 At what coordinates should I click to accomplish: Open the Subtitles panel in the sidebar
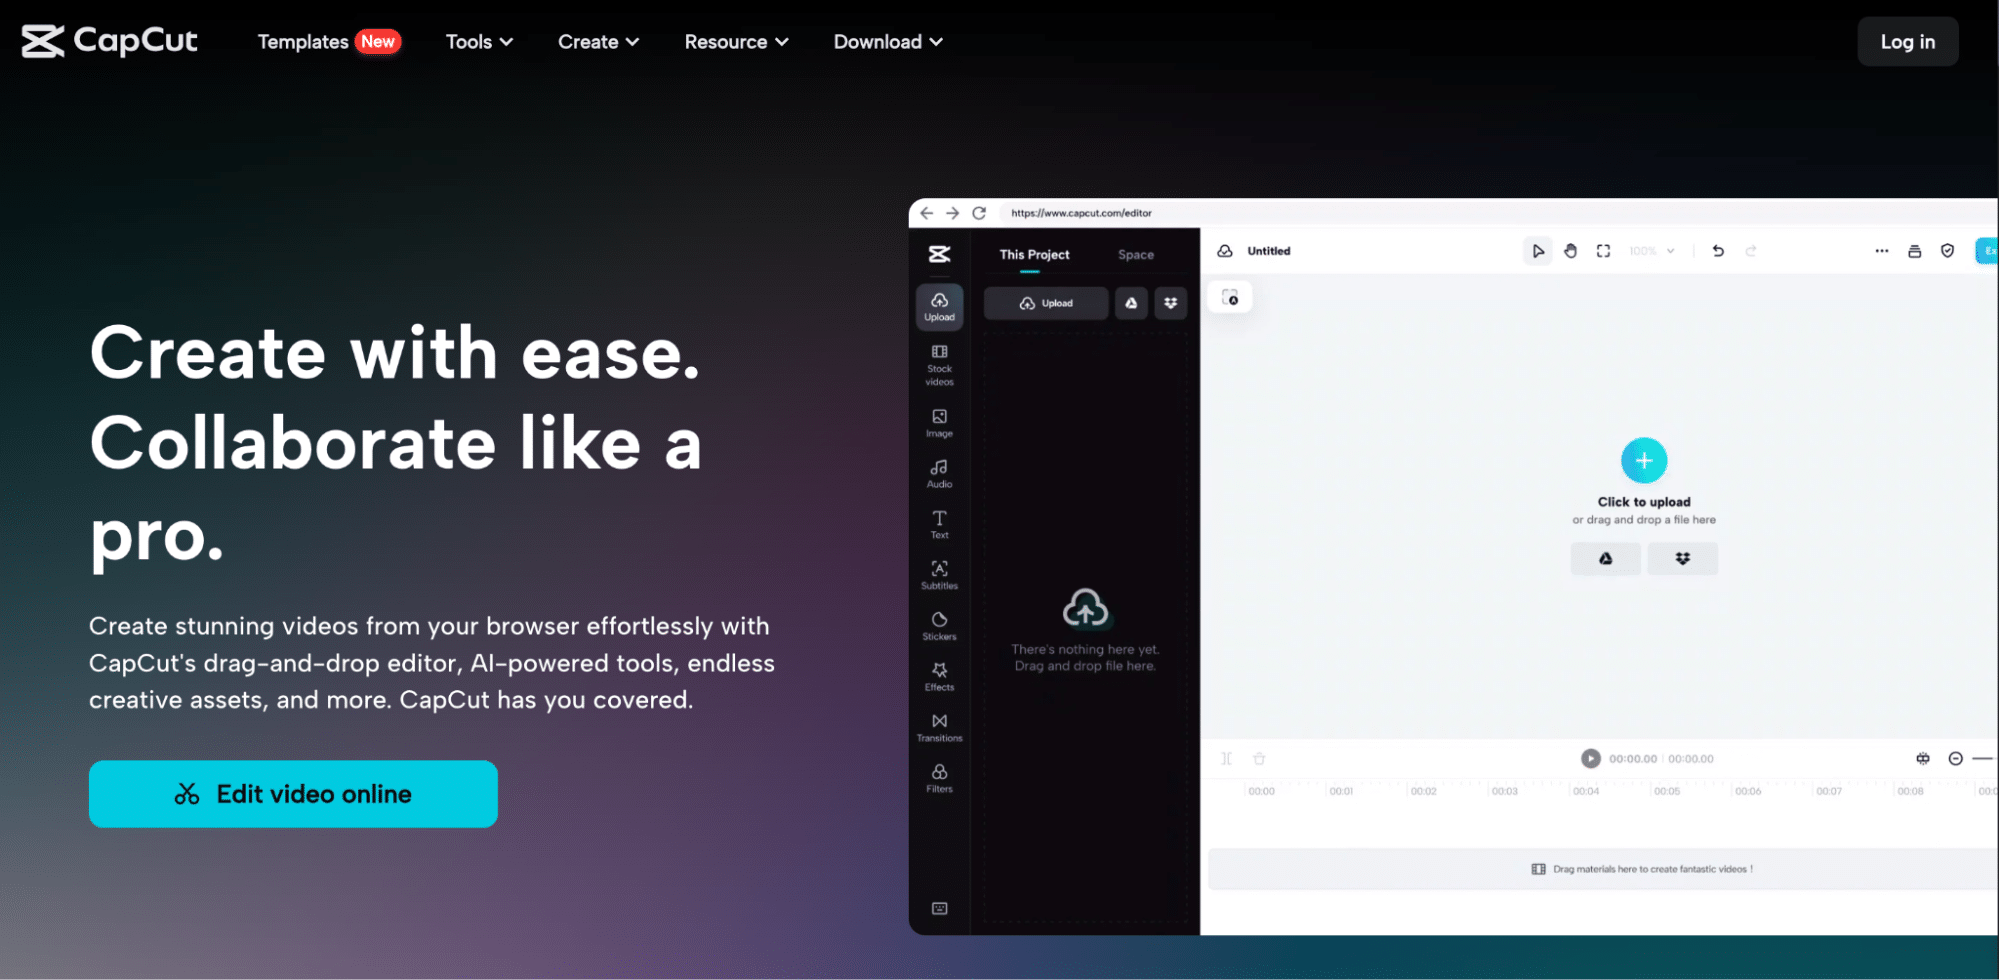(x=939, y=575)
